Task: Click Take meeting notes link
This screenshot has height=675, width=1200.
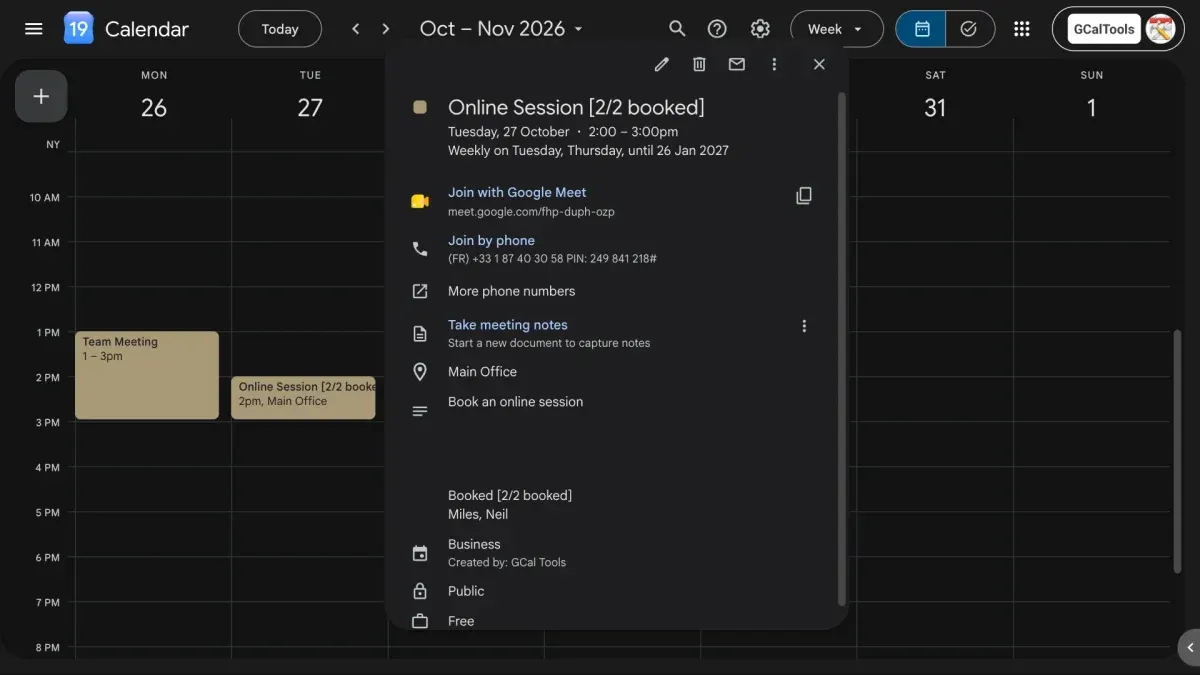Action: coord(508,325)
